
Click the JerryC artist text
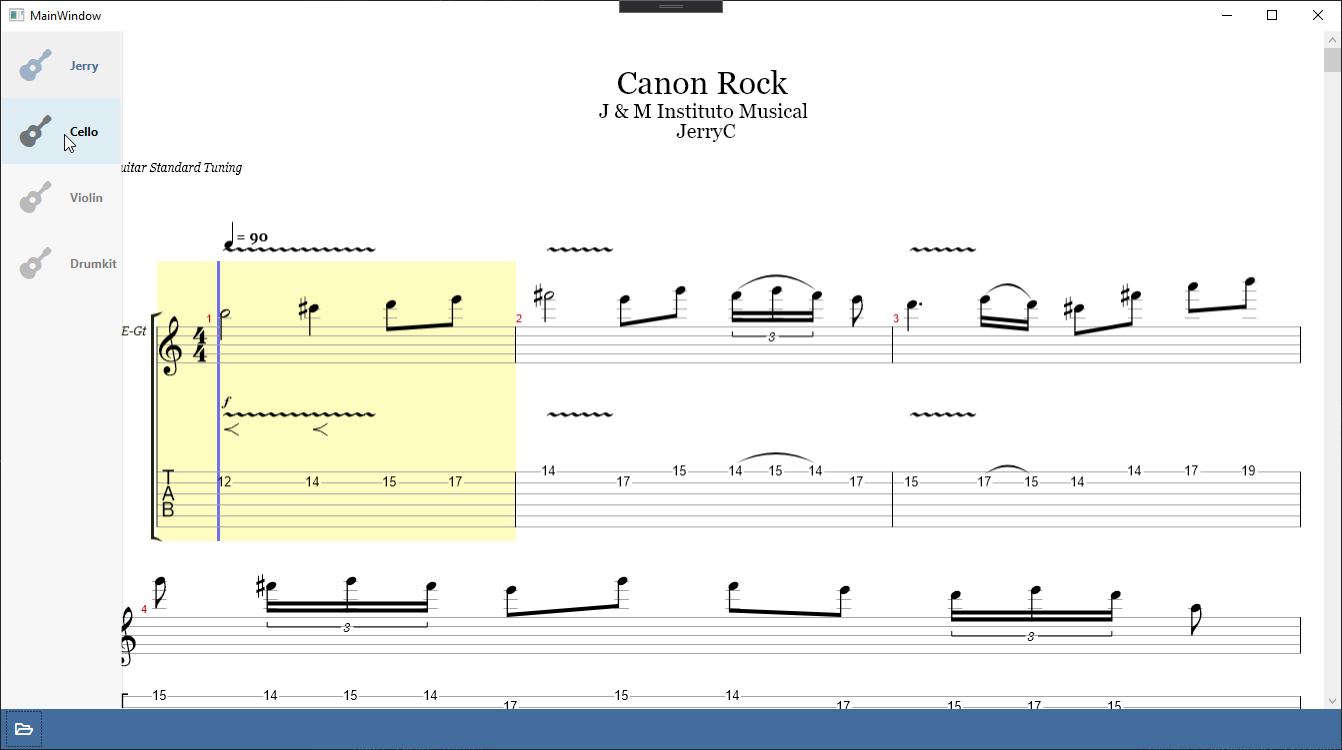[706, 131]
